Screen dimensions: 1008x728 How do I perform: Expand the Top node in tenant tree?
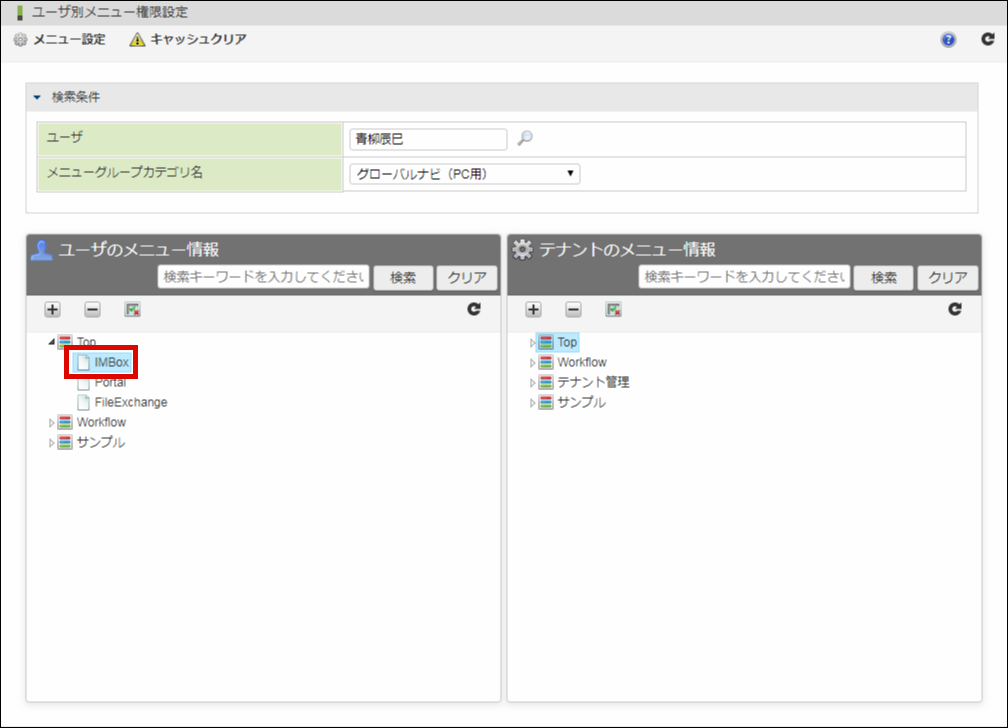click(x=532, y=343)
